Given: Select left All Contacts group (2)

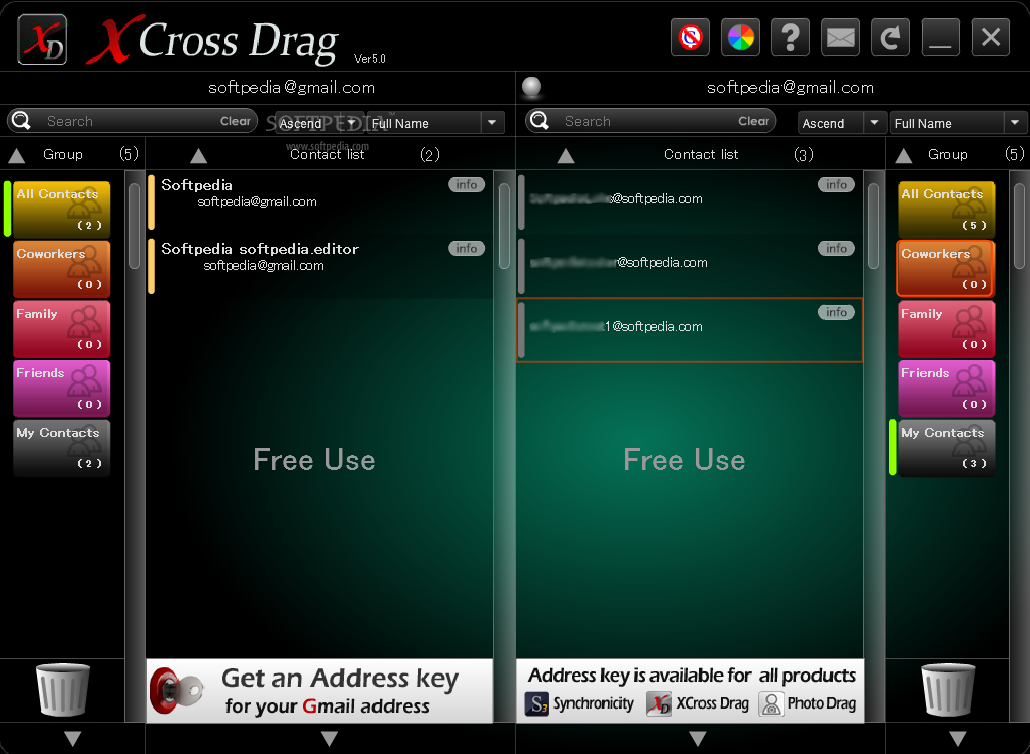Looking at the screenshot, I should click(x=62, y=210).
